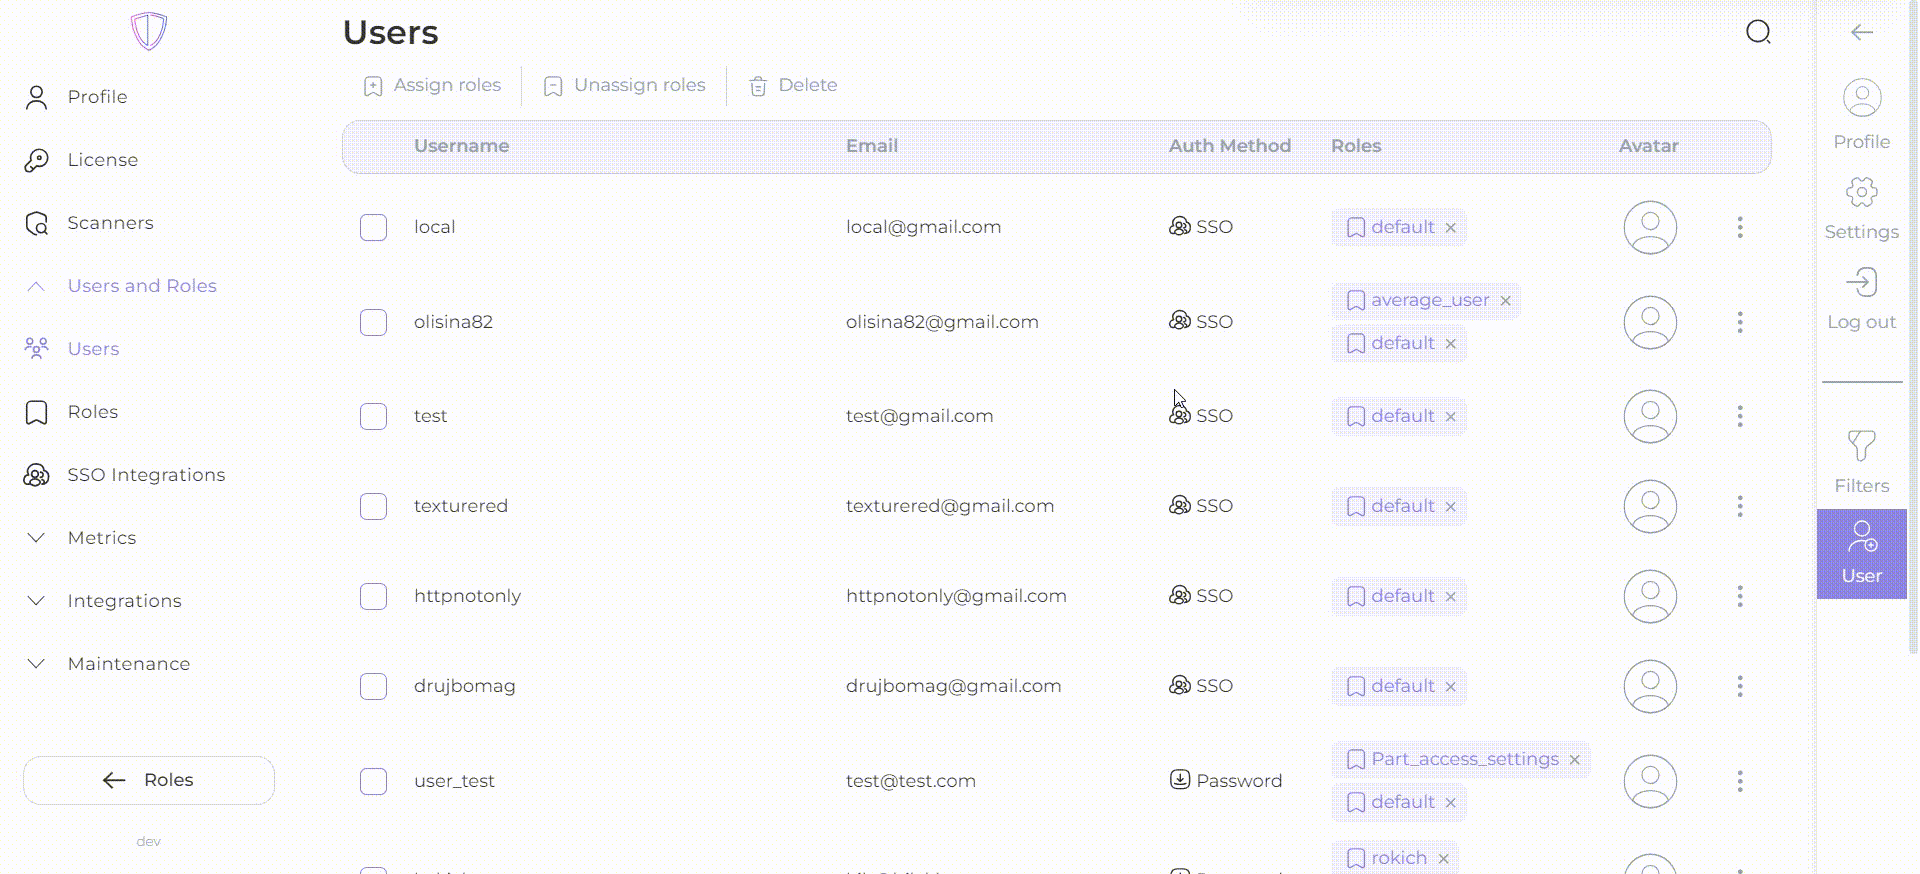Screen dimensions: 1920x874
Task: Select checkbox for user local
Action: (x=373, y=228)
